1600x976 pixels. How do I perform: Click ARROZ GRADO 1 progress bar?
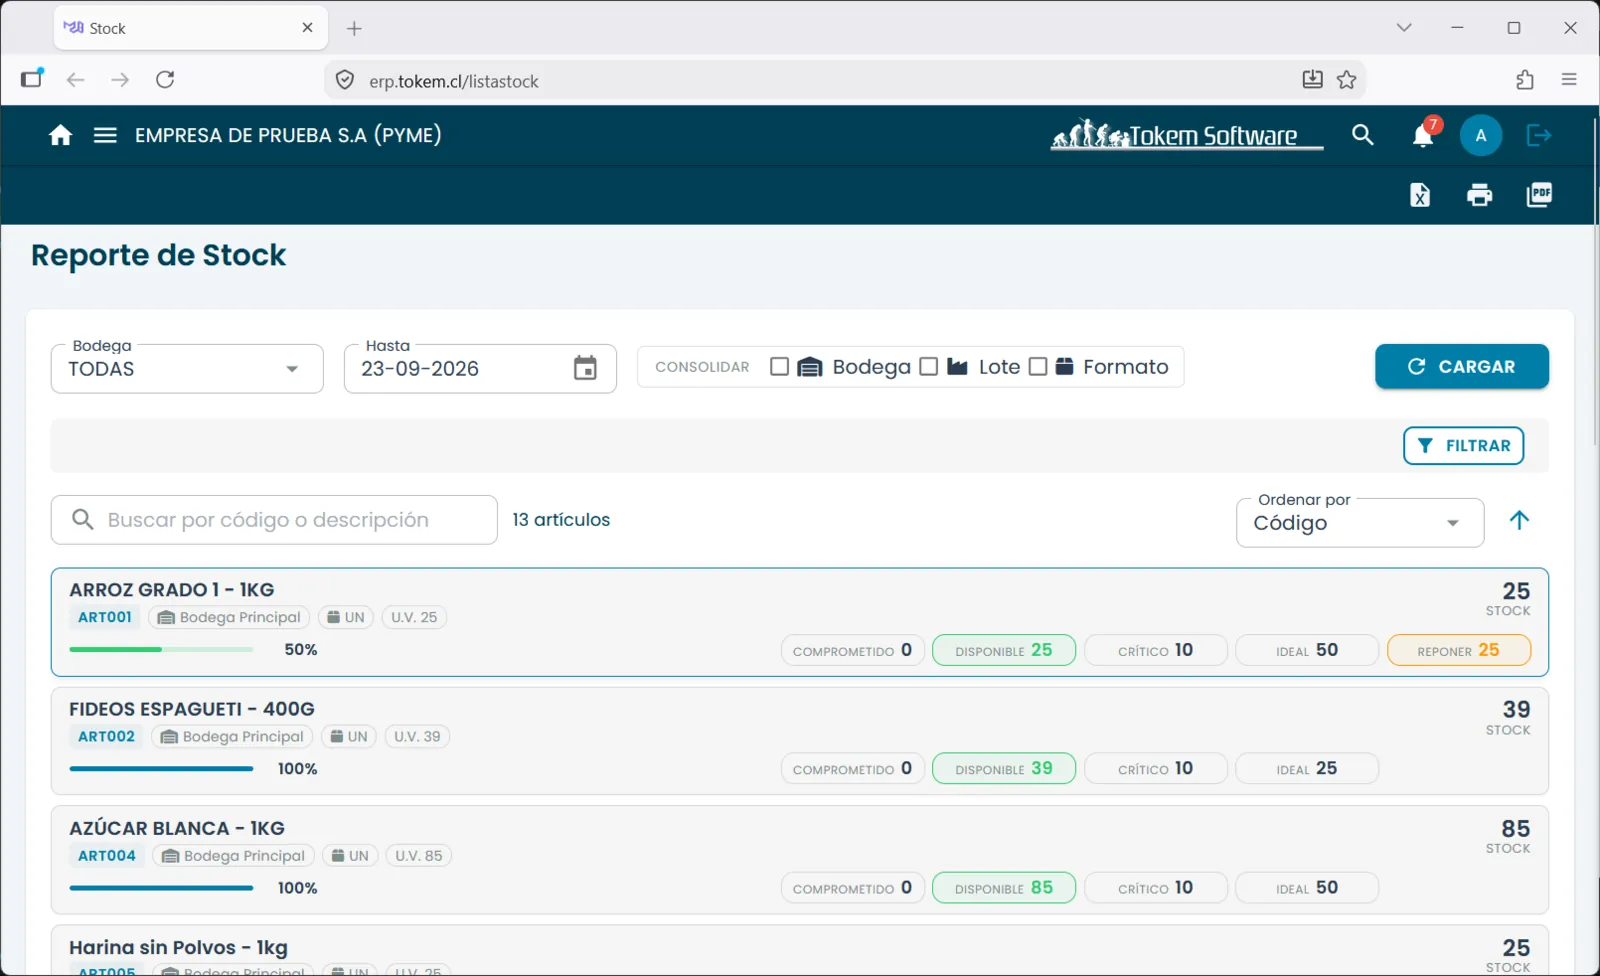point(161,650)
